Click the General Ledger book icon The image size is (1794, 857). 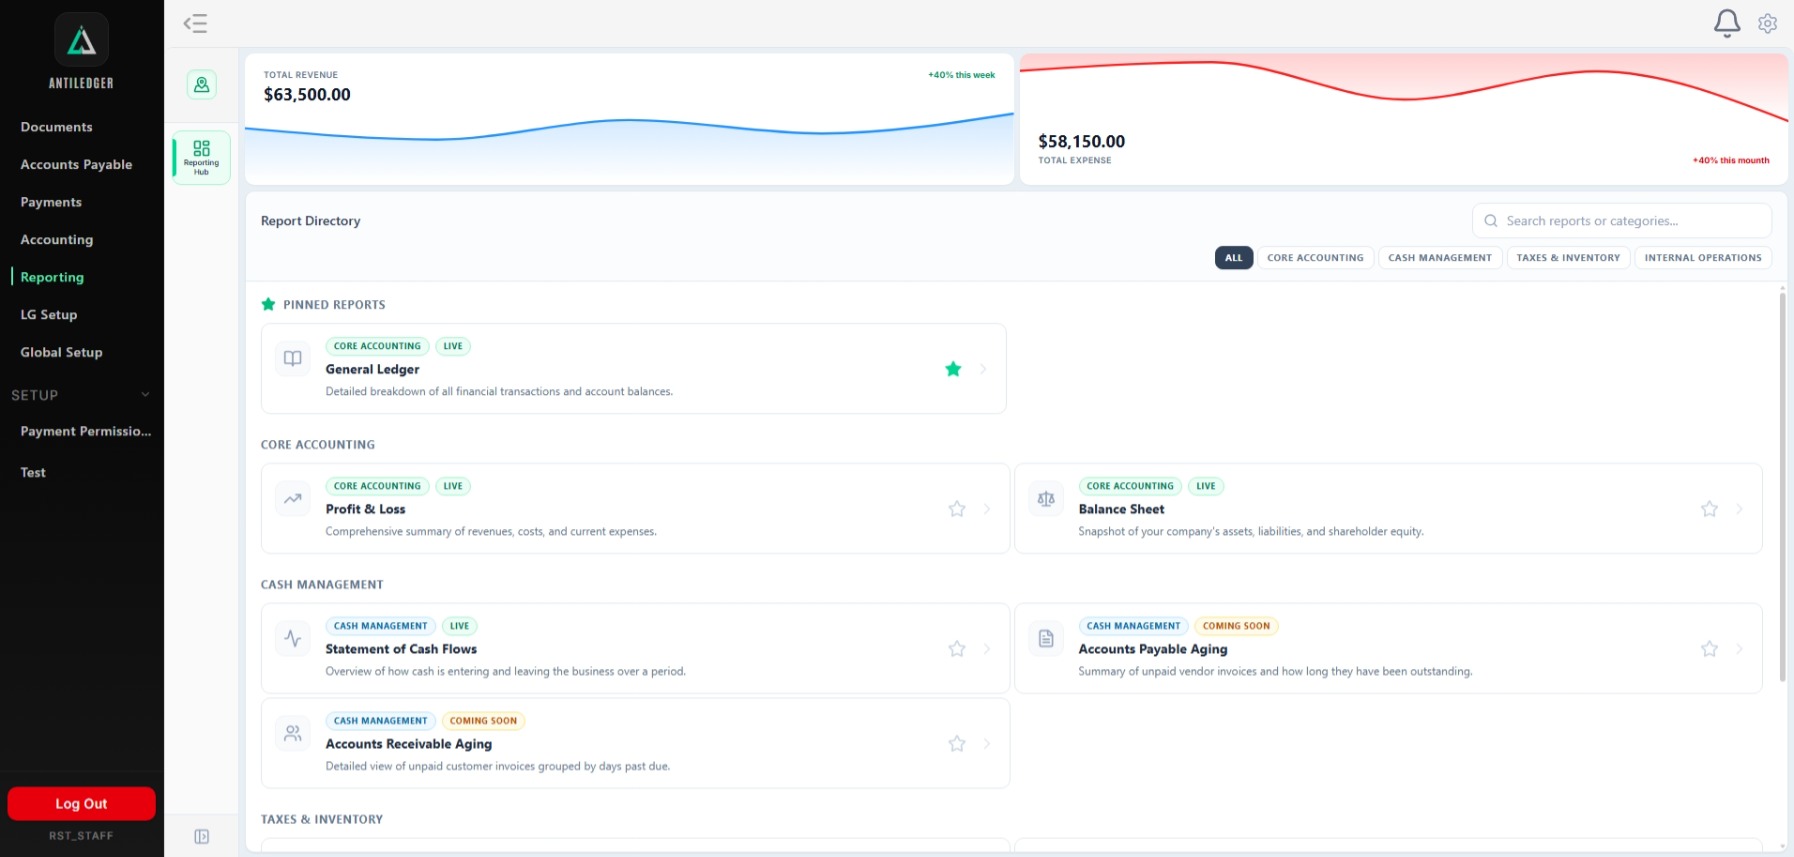pos(293,358)
